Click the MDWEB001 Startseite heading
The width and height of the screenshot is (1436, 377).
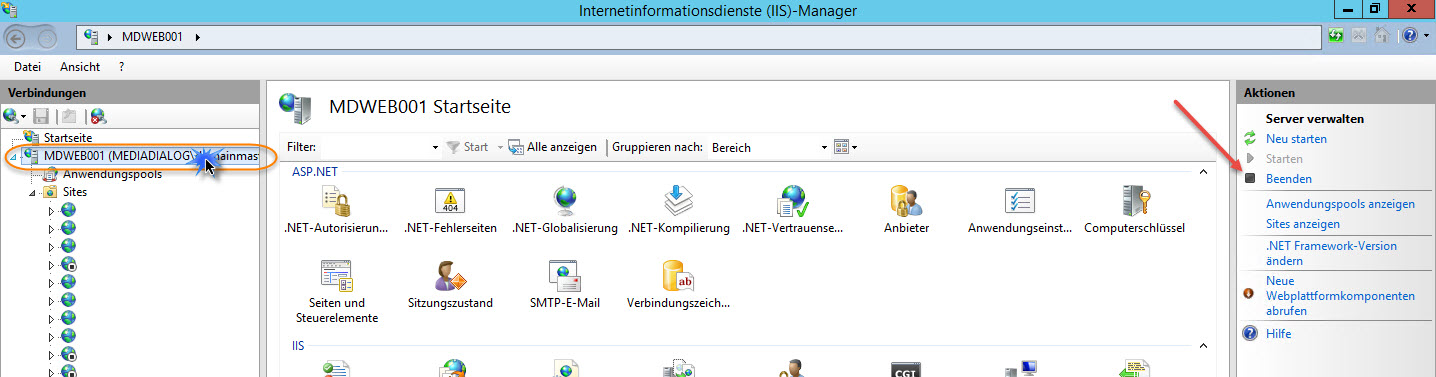[x=420, y=106]
